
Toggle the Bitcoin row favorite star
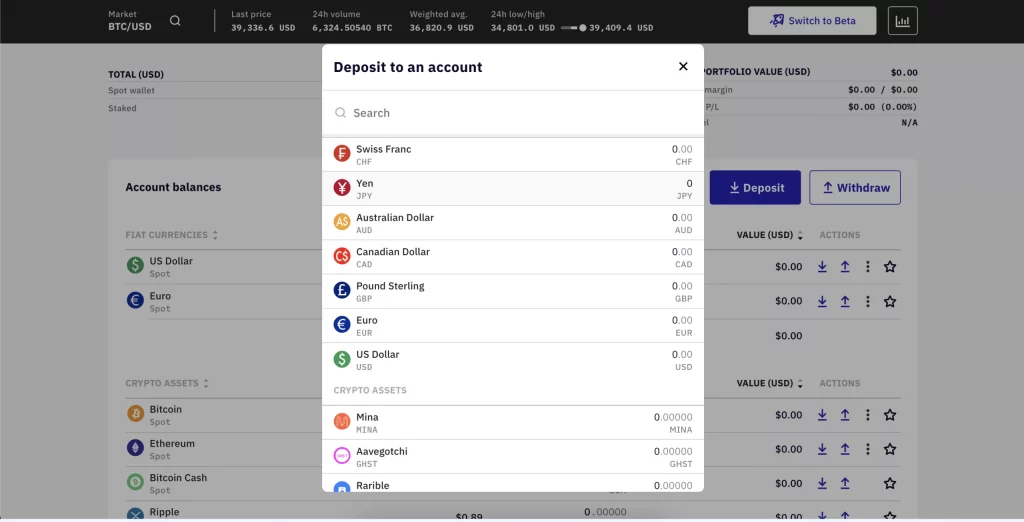[890, 415]
